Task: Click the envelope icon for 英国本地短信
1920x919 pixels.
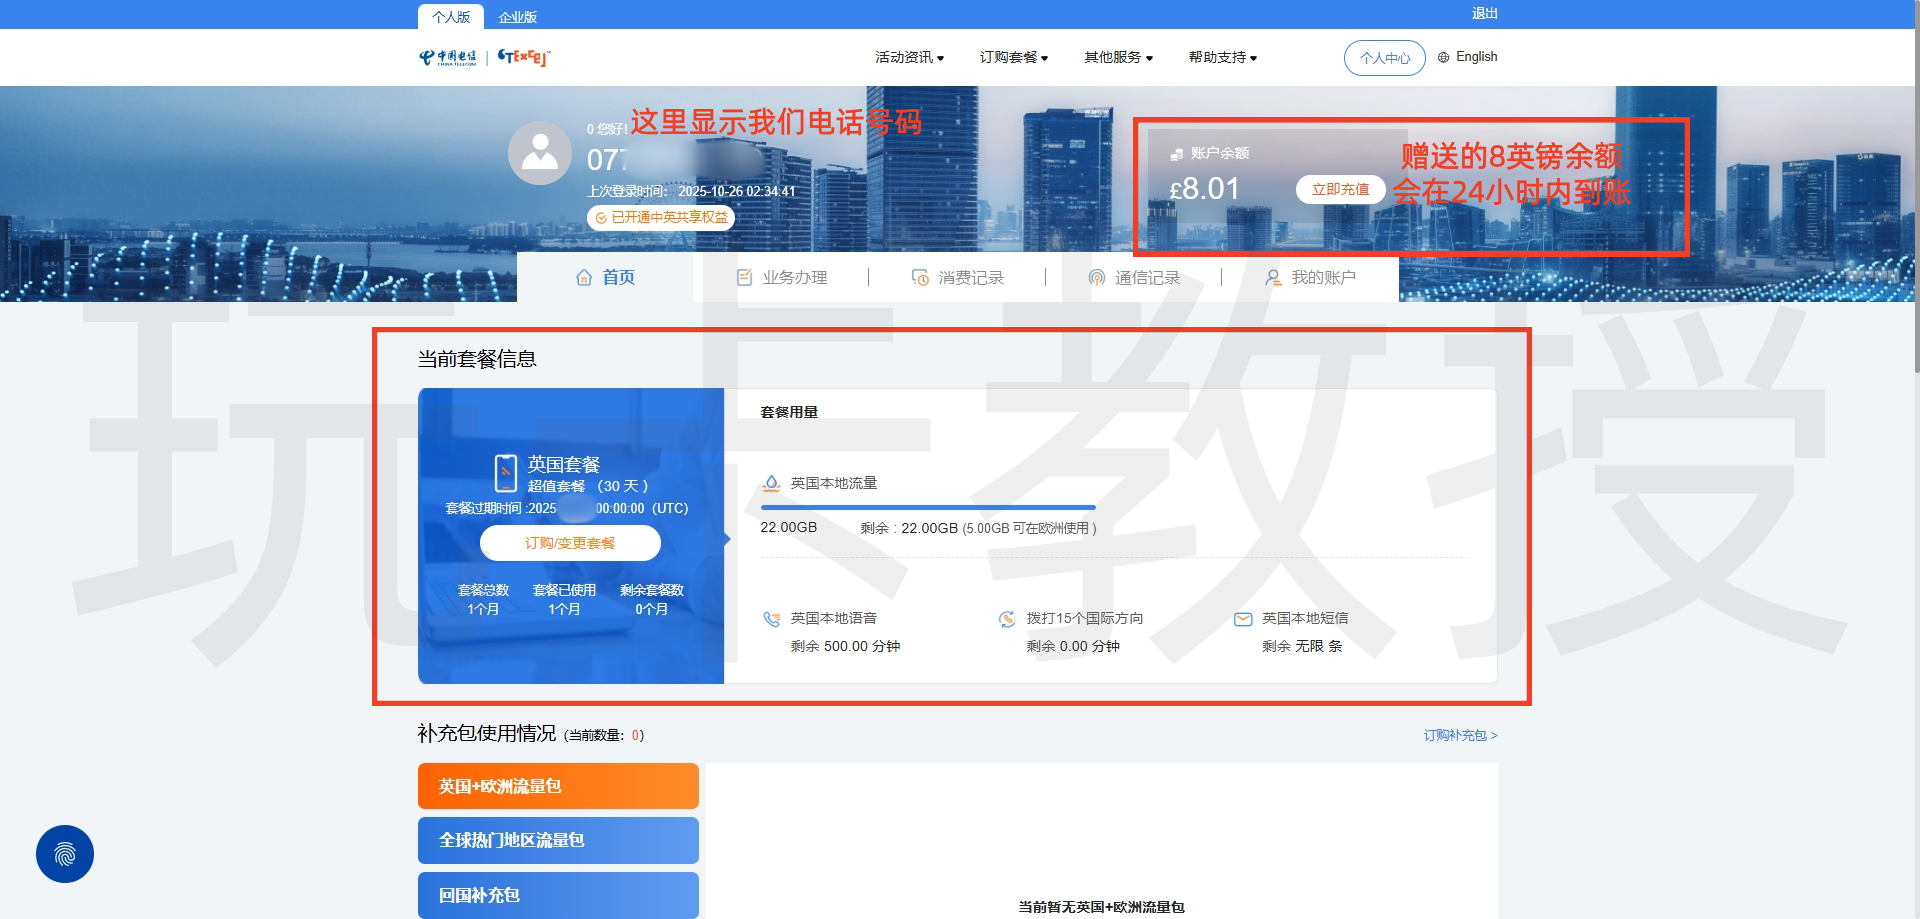Action: point(1243,619)
